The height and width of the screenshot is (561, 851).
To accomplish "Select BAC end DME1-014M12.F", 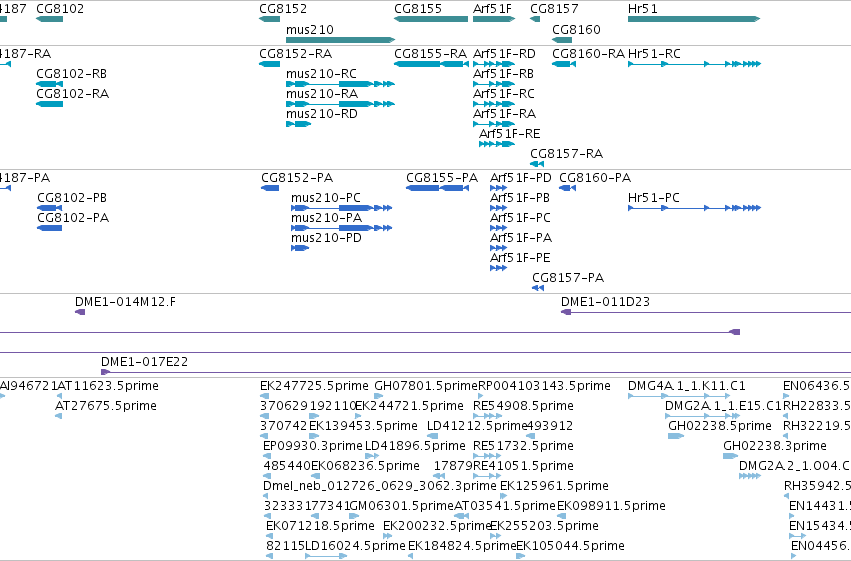I will pos(80,312).
